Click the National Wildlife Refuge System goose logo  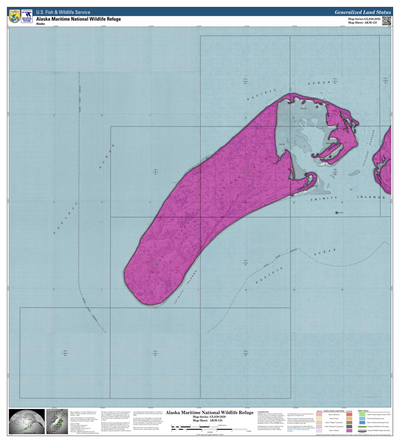coord(27,16)
